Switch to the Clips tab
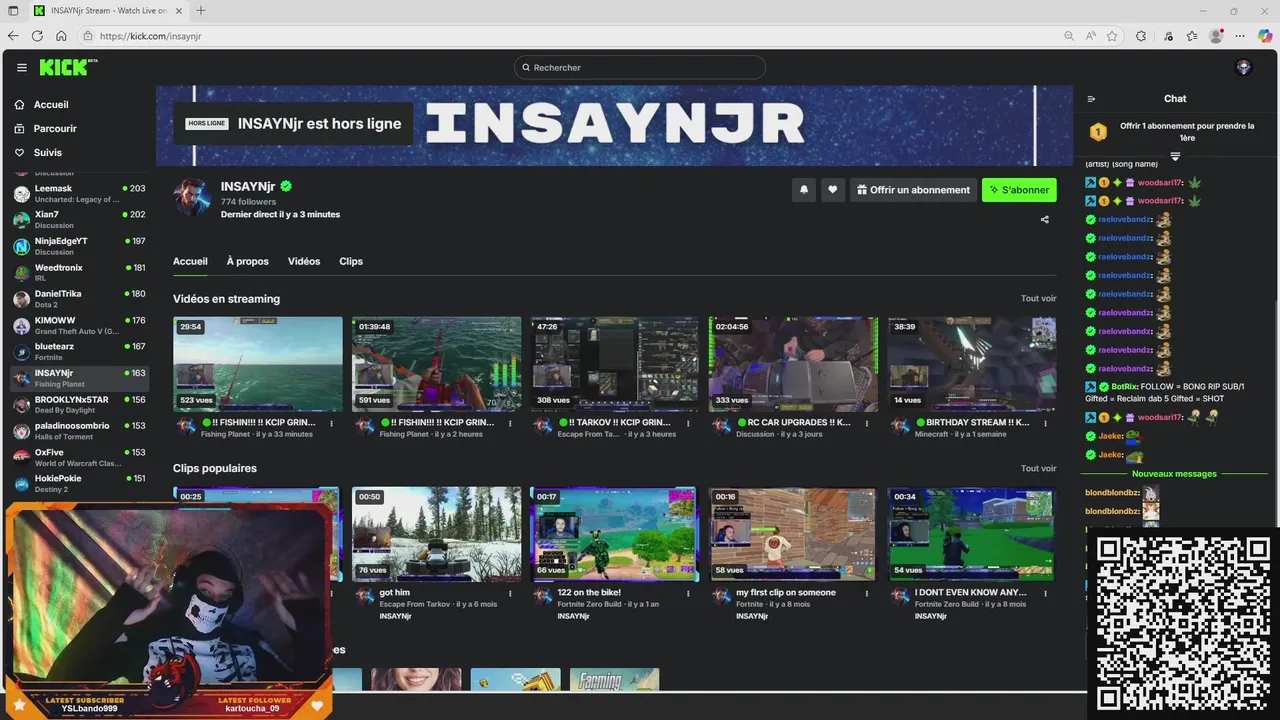 351,261
